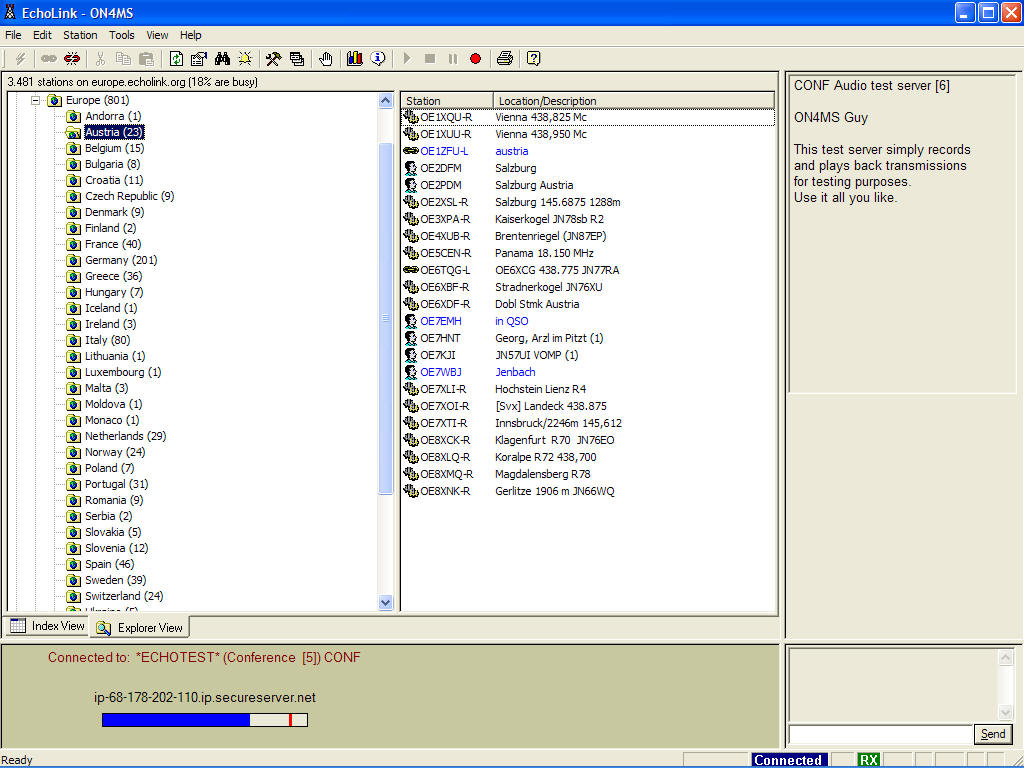Click the Find binoculars toolbar icon
Viewport: 1024px width, 768px height.
[x=222, y=59]
